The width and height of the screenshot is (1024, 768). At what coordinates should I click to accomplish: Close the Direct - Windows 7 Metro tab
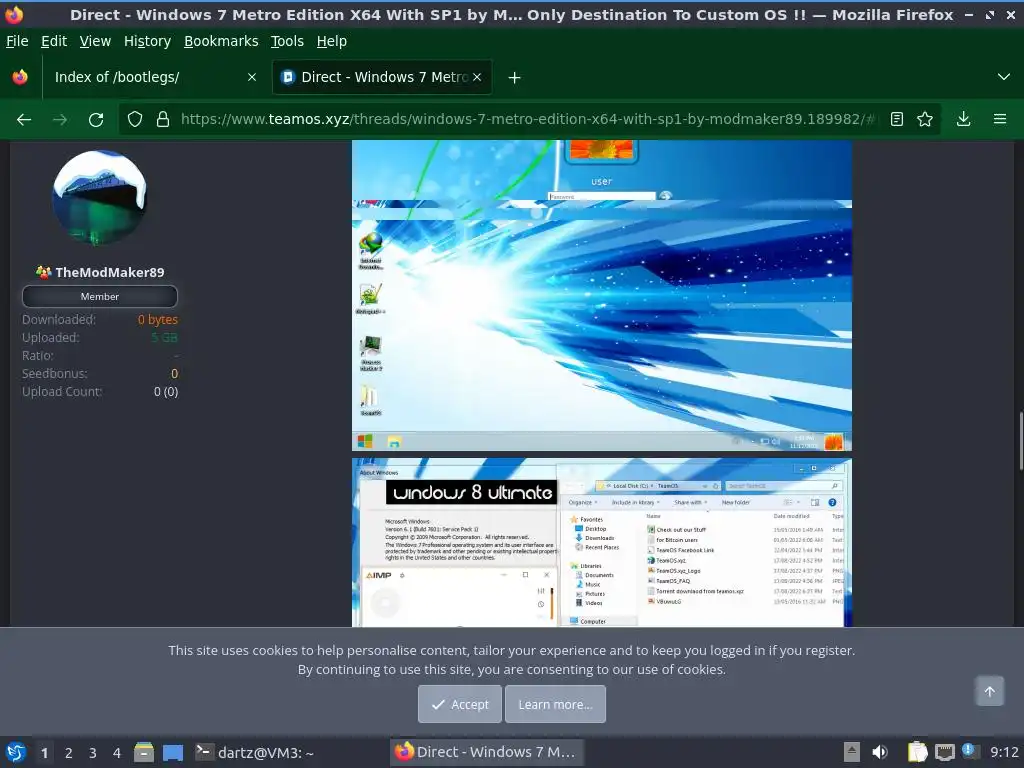[x=477, y=77]
